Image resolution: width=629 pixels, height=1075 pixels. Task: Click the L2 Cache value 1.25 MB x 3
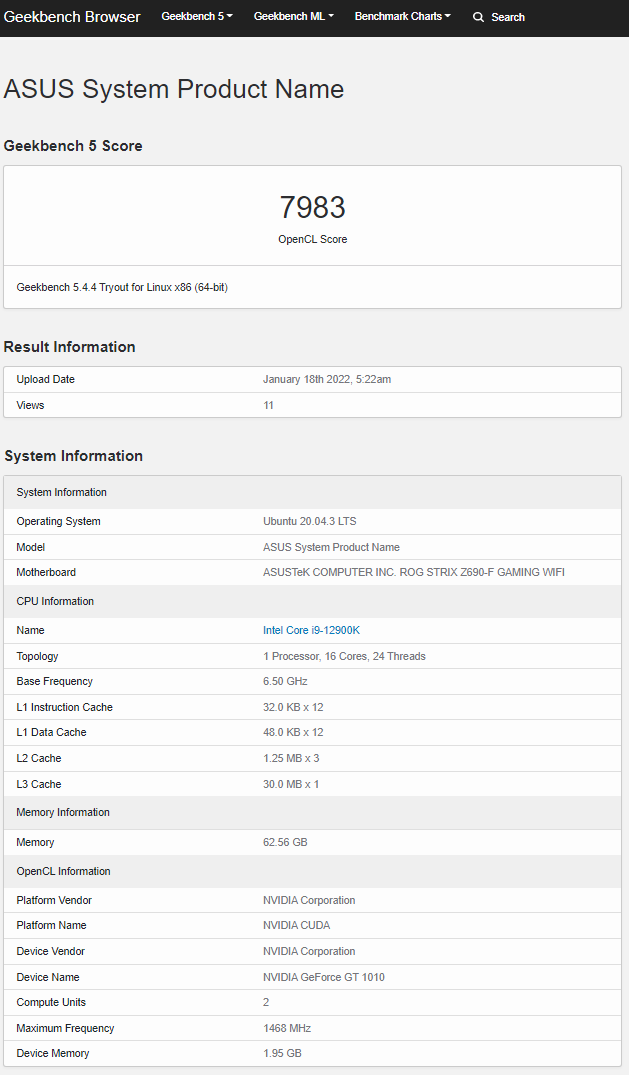[x=291, y=758]
